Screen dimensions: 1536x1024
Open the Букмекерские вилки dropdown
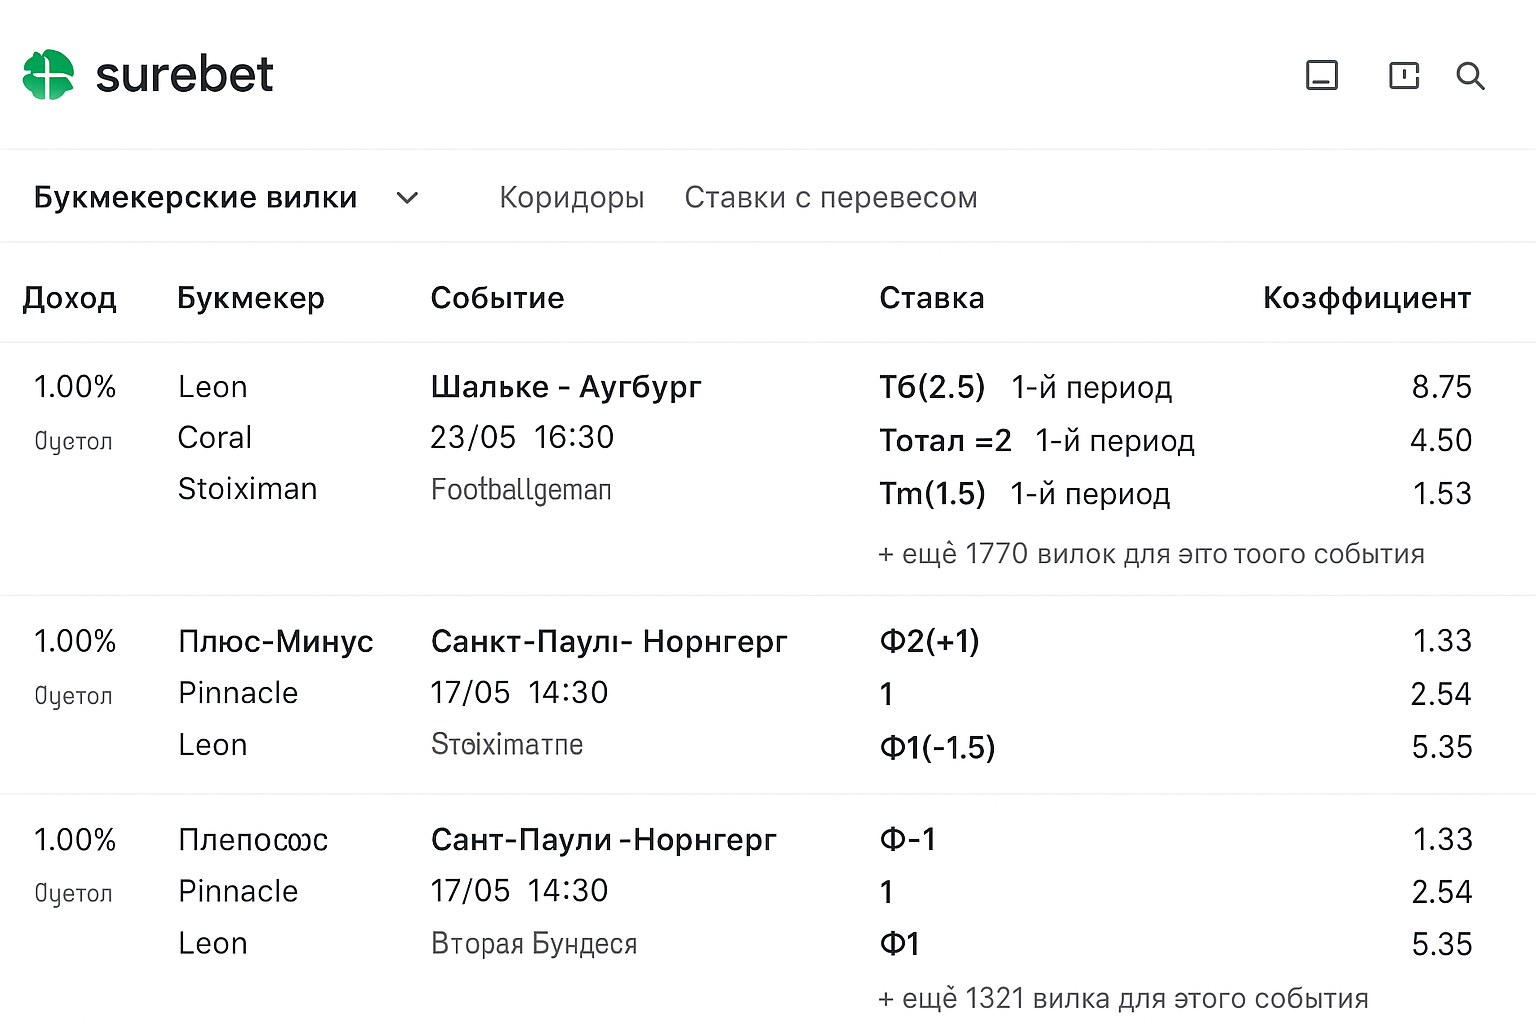tap(195, 197)
